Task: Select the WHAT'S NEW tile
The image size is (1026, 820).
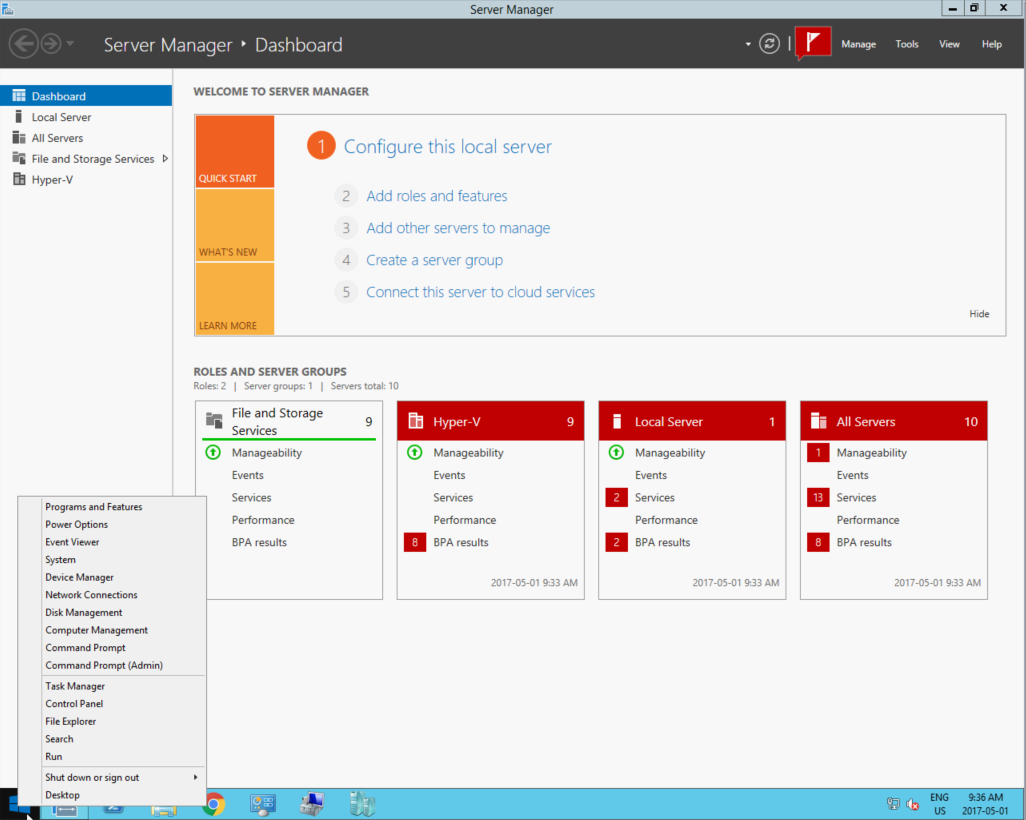Action: pos(235,226)
